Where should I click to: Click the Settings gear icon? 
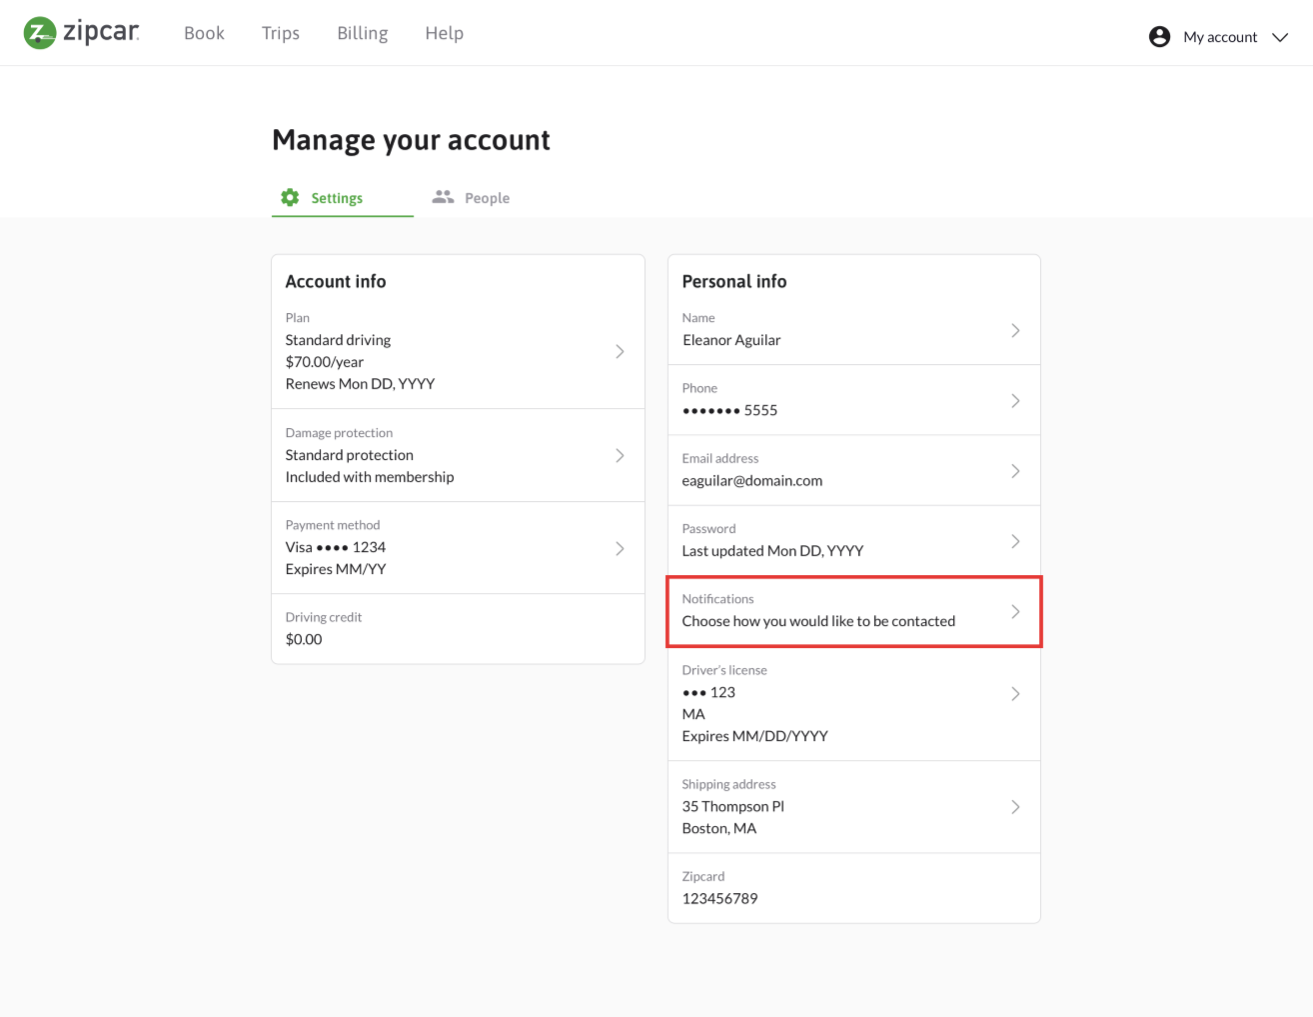click(290, 197)
